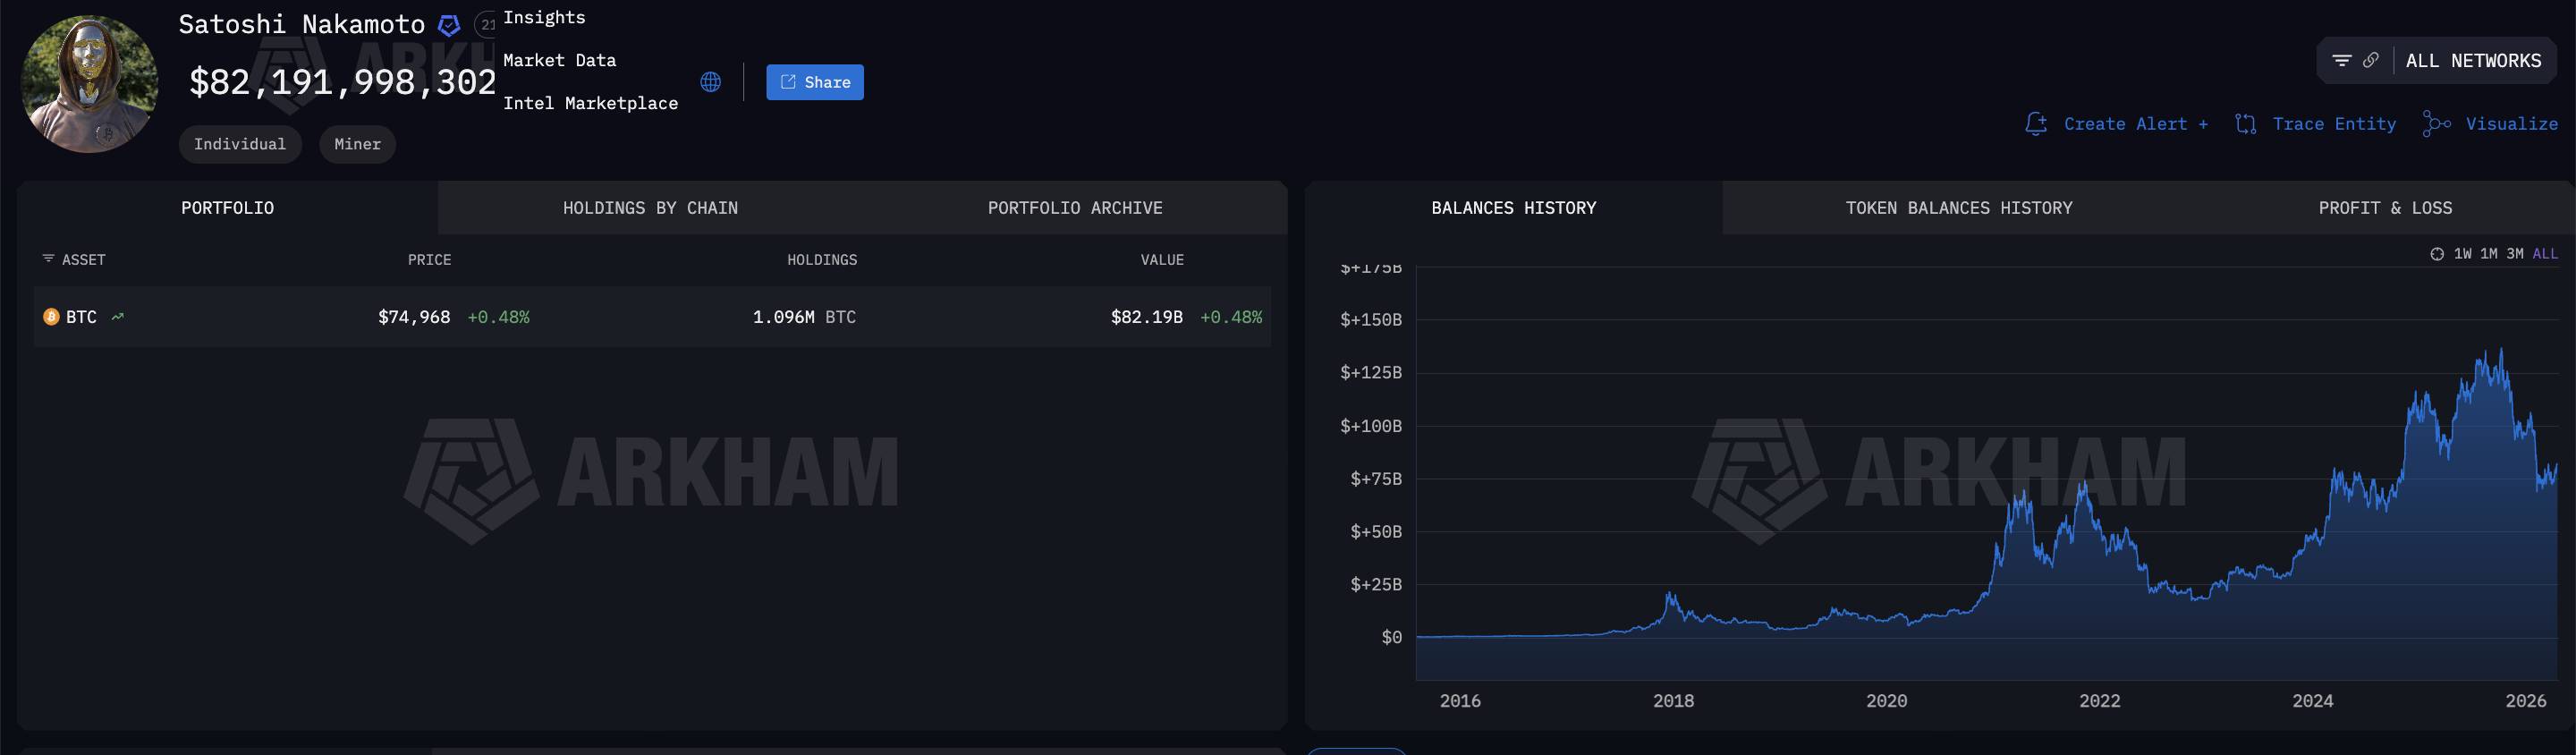Click the orange Bitcoin coin icon
Image resolution: width=2576 pixels, height=755 pixels.
51,317
